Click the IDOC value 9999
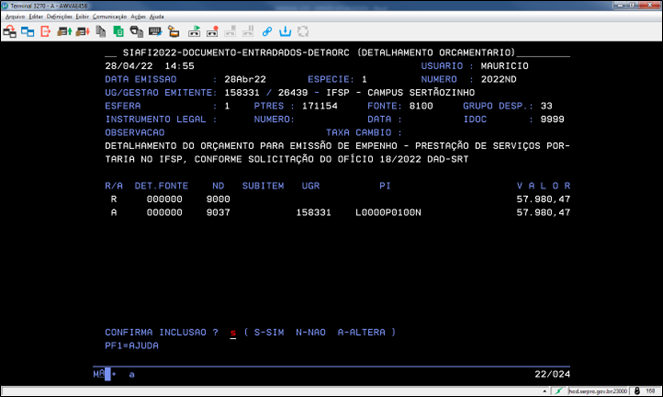Image resolution: width=663 pixels, height=397 pixels. 552,119
